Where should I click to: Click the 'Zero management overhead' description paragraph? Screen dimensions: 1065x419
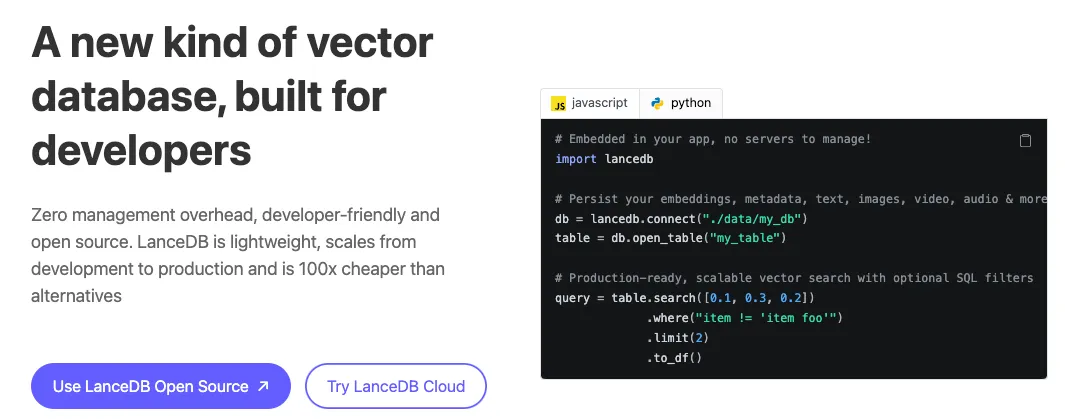click(238, 255)
